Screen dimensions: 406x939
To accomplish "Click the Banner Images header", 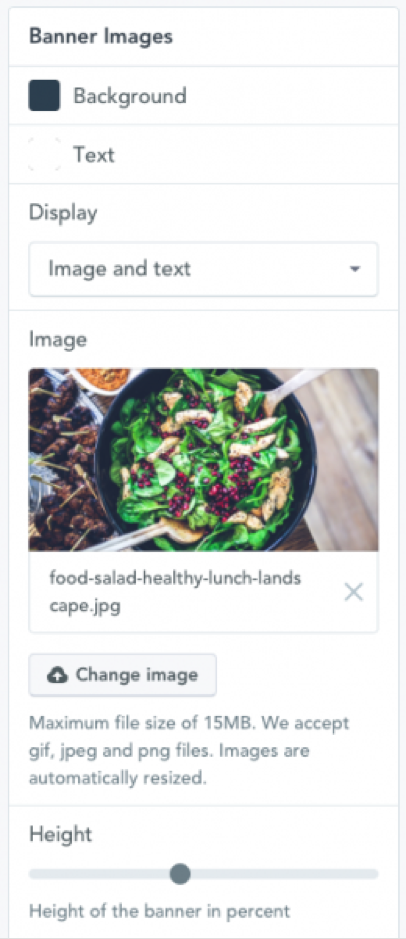I will click(101, 37).
